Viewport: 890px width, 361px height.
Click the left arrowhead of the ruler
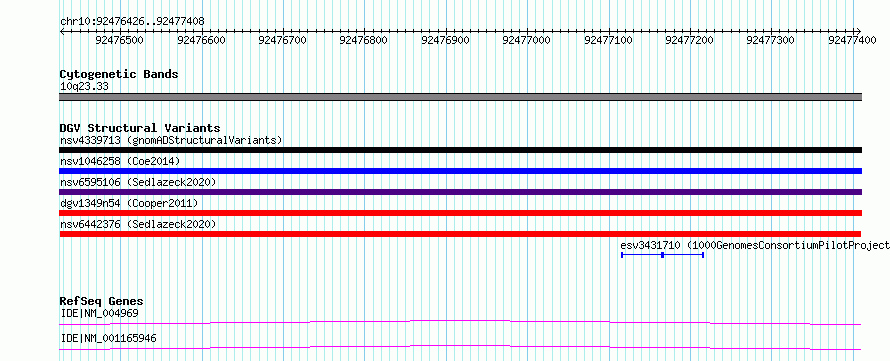(x=62, y=31)
